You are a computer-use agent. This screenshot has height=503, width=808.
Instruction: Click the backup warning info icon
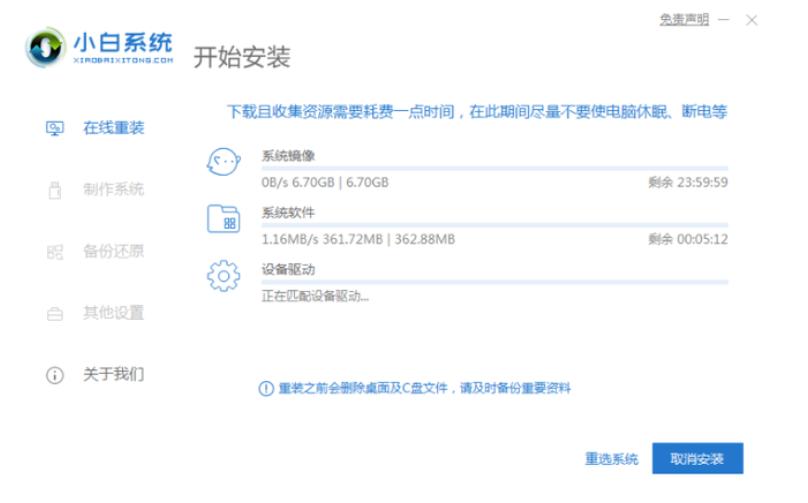(266, 387)
